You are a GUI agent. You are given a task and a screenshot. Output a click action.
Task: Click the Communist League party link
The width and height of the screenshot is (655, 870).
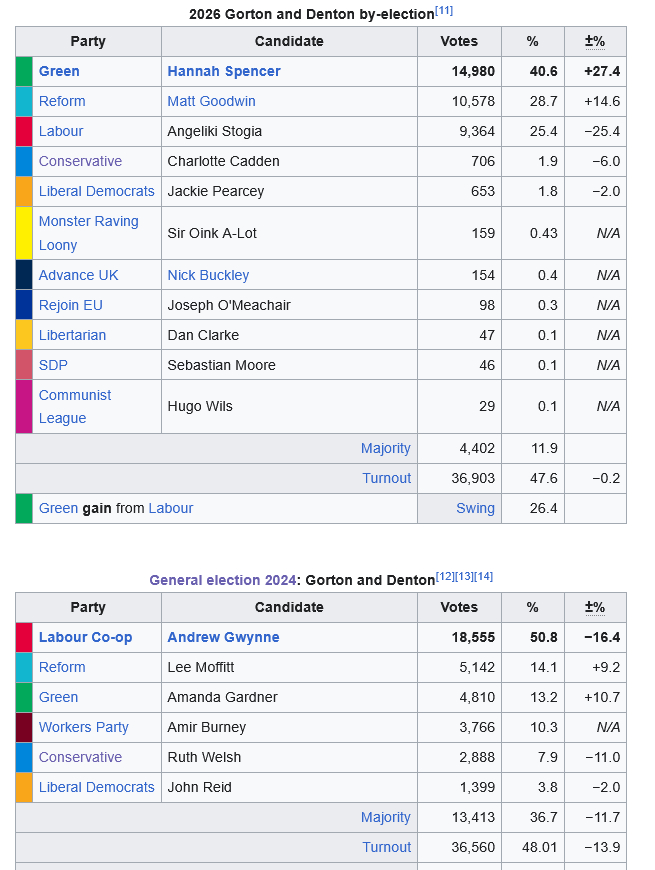[75, 396]
